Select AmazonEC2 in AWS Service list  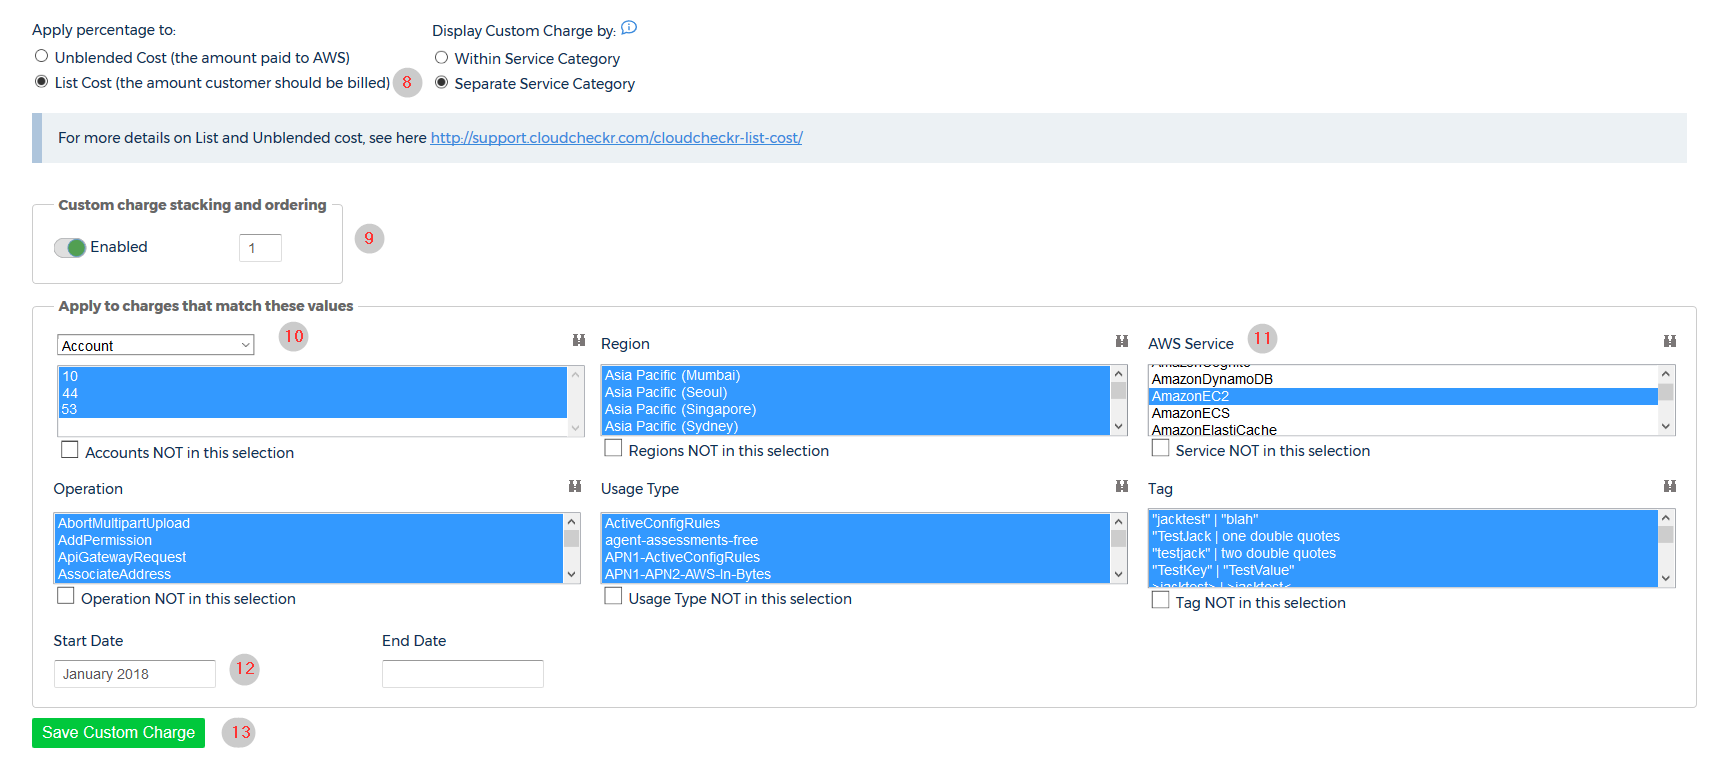[x=1403, y=396]
